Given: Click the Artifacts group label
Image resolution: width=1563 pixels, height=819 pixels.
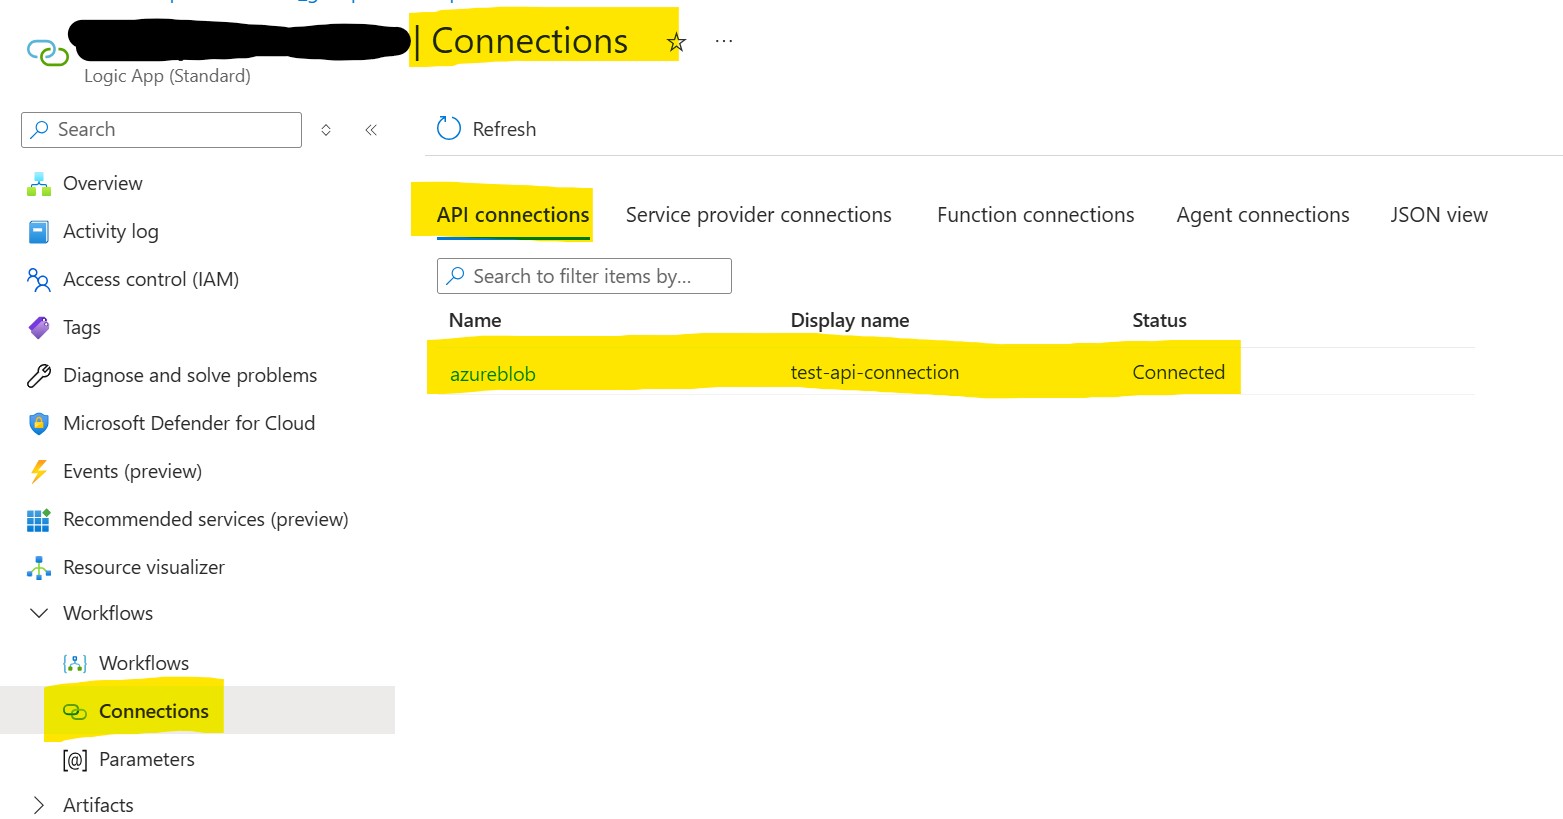Looking at the screenshot, I should (98, 805).
